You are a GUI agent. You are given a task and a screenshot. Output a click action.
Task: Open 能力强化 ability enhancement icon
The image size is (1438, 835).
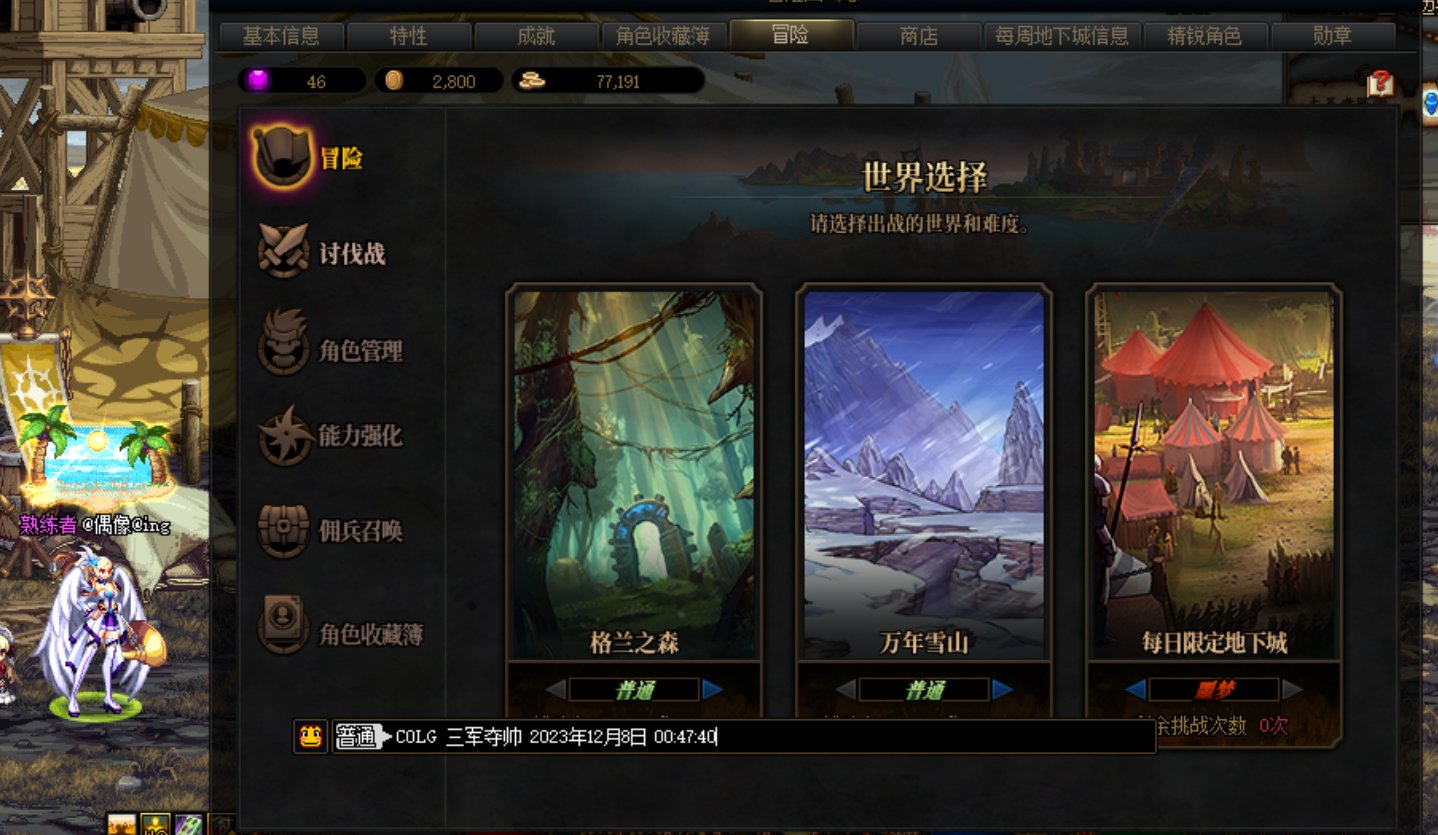tap(284, 435)
